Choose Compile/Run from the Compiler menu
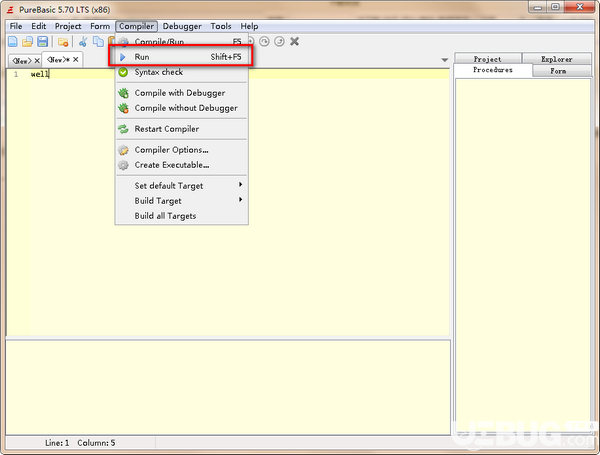600x455 pixels. (x=182, y=41)
